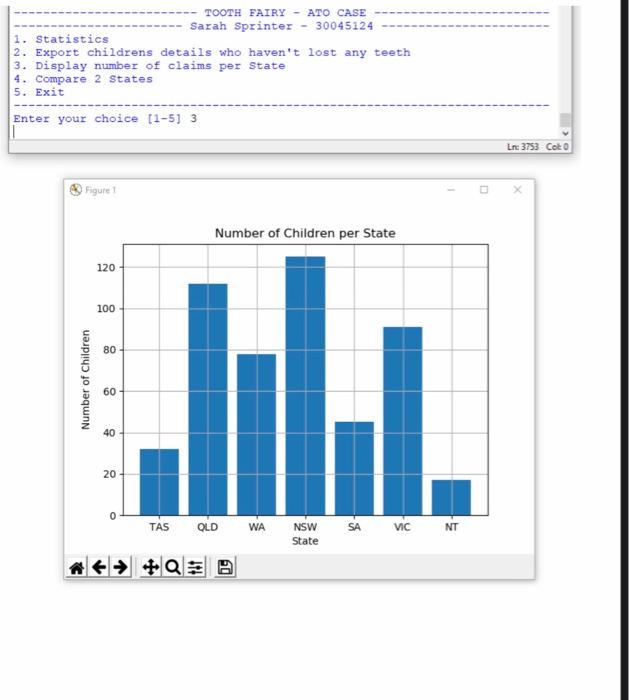Click the 'State' x-axis label
The height and width of the screenshot is (700, 629).
305,541
